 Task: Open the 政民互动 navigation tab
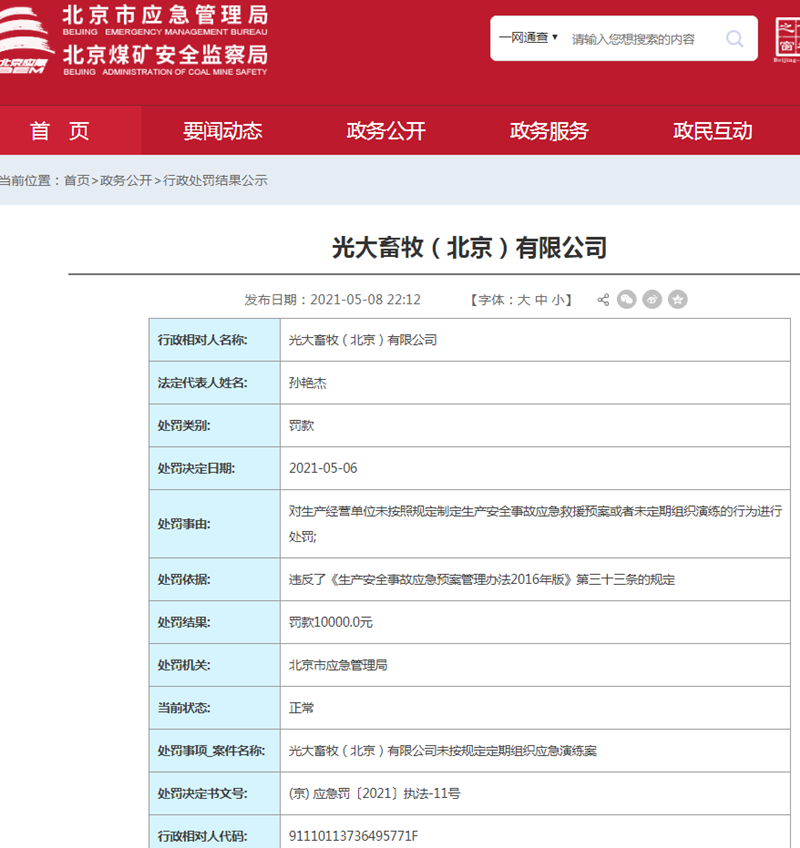[712, 131]
